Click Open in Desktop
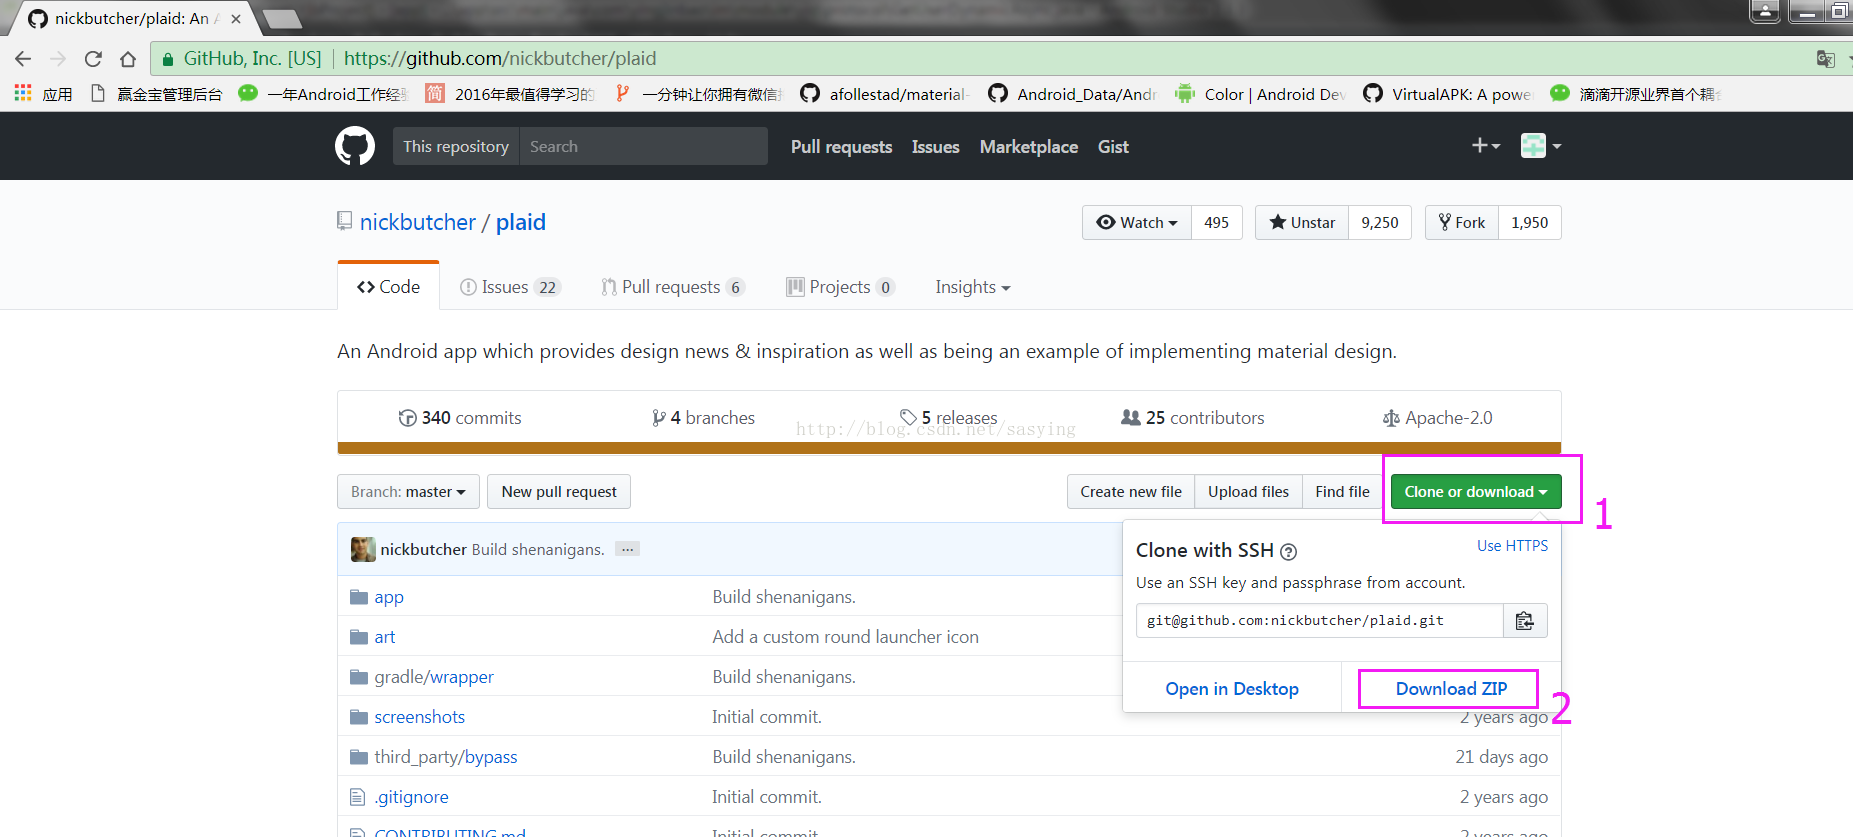 pos(1232,689)
